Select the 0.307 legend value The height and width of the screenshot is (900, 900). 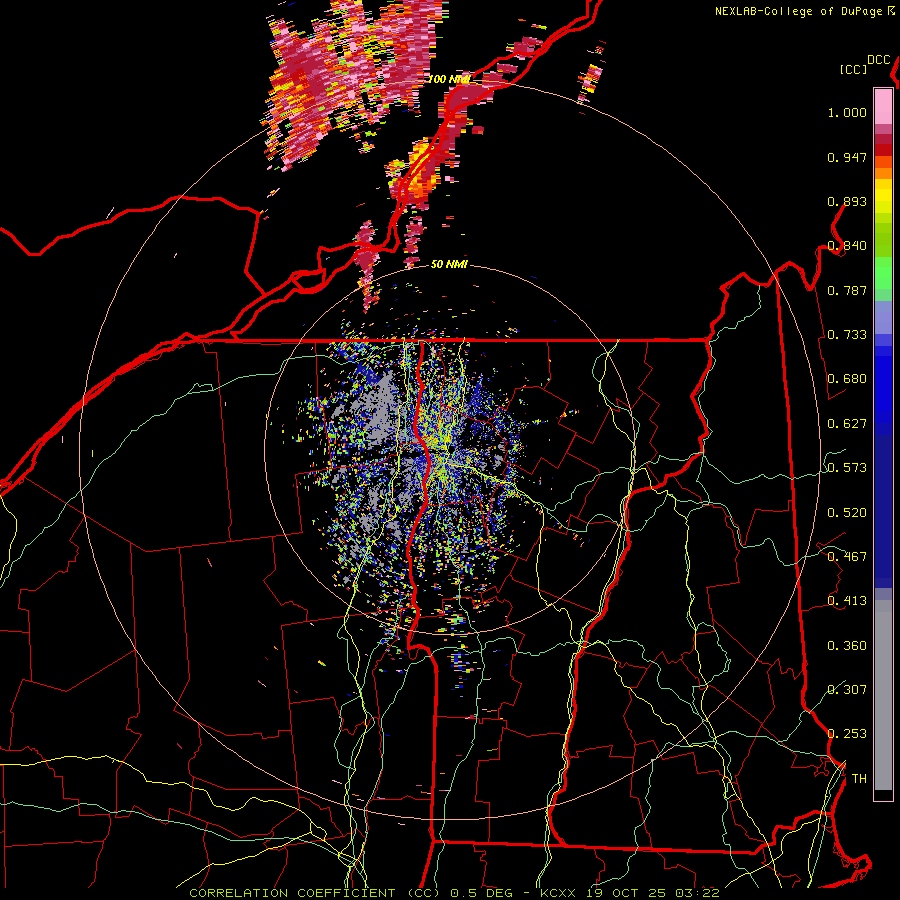pyautogui.click(x=847, y=689)
